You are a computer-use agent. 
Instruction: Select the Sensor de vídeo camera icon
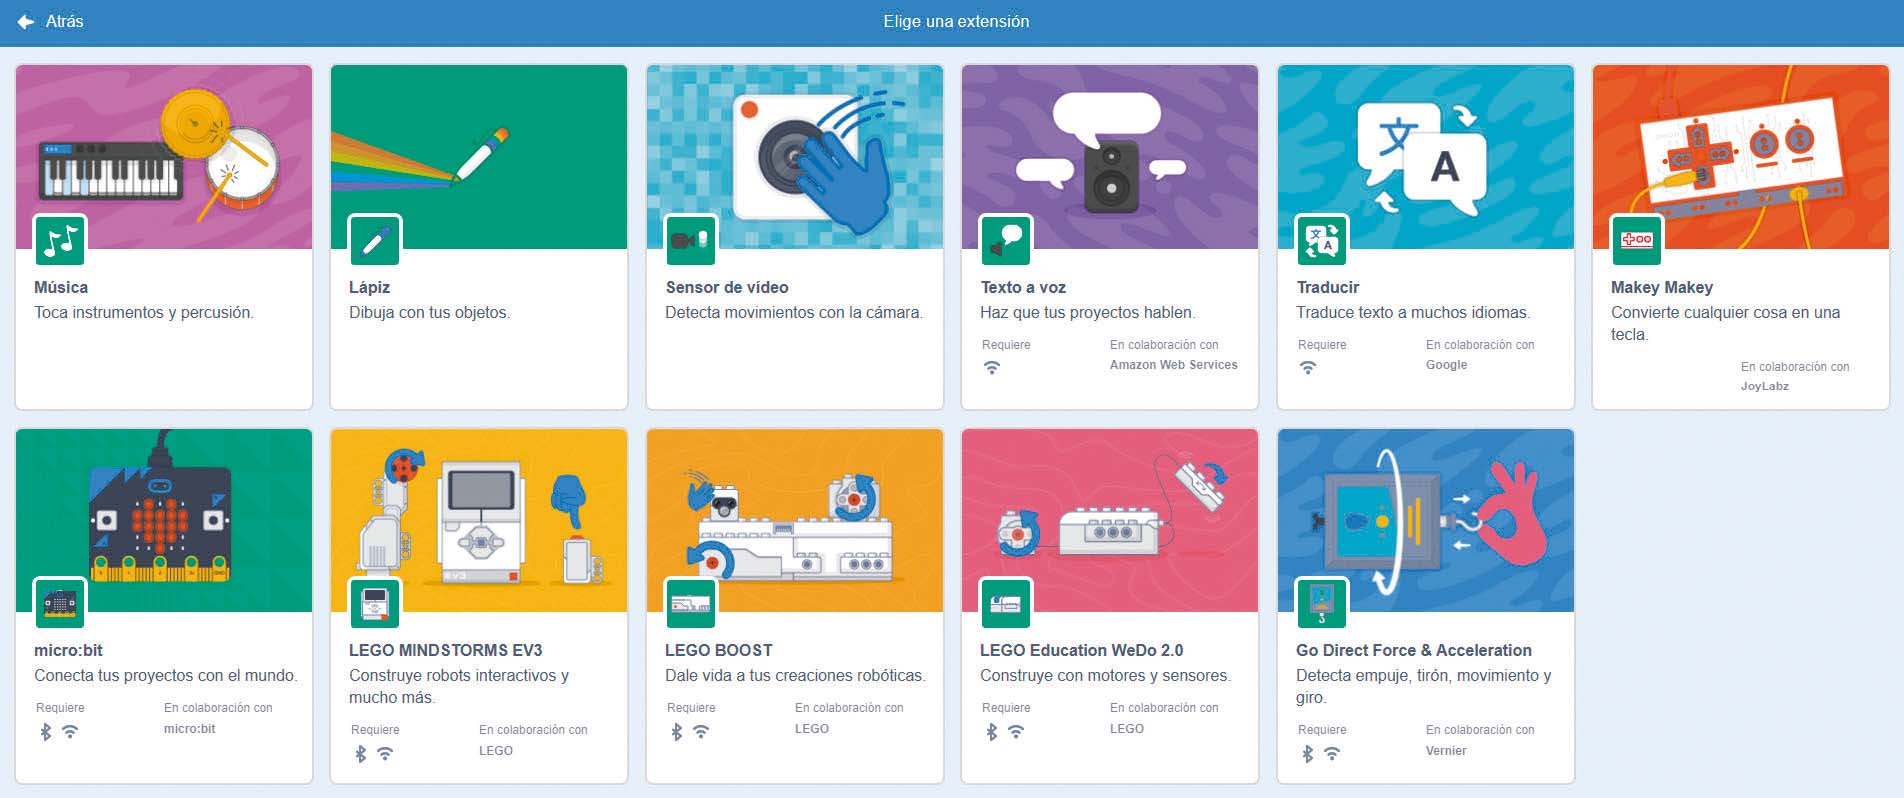point(691,240)
